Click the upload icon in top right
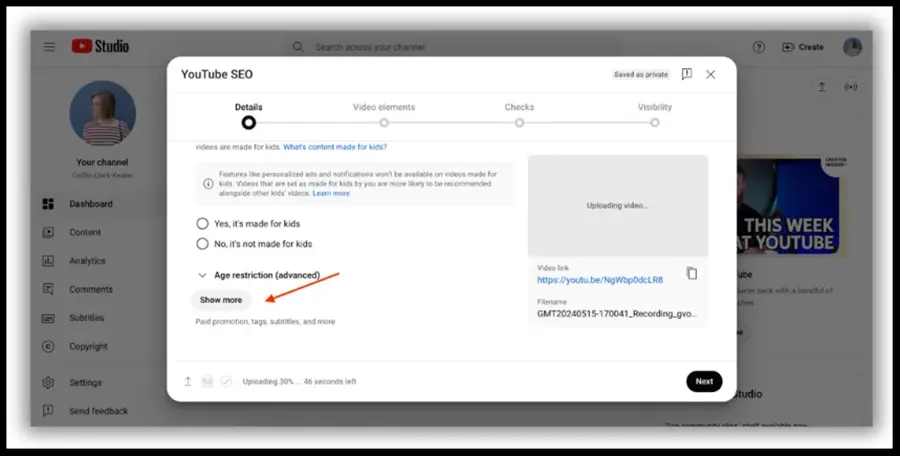The image size is (900, 456). 821,87
